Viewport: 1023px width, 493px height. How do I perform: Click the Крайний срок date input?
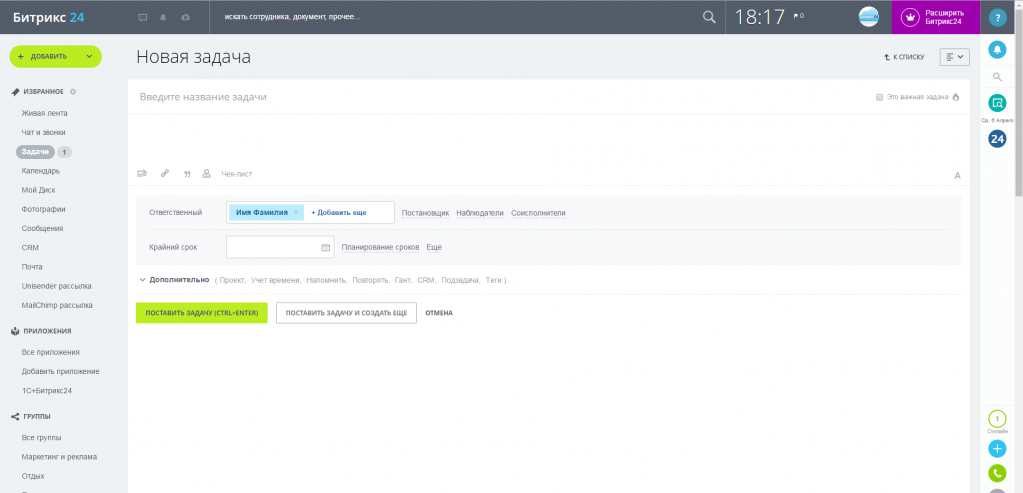click(280, 248)
